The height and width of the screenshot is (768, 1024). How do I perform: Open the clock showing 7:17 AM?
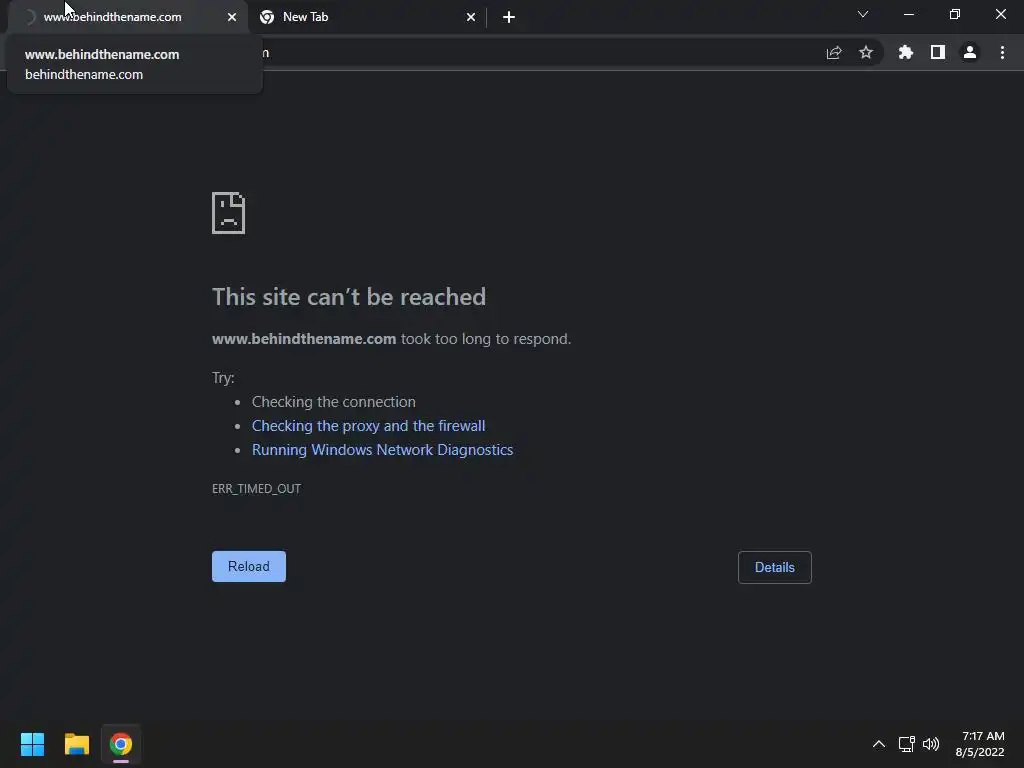click(x=980, y=744)
